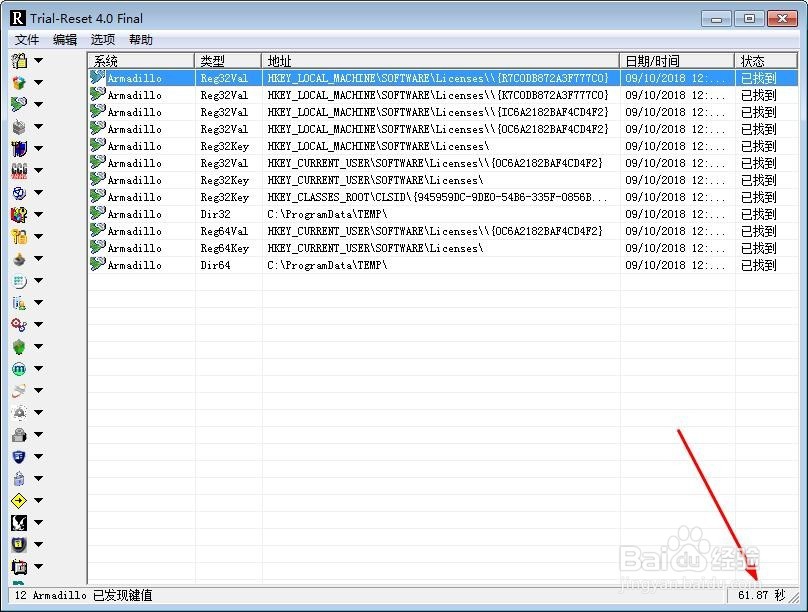The width and height of the screenshot is (808, 612).
Task: Click the round white grid sidebar icon
Action: (x=19, y=281)
